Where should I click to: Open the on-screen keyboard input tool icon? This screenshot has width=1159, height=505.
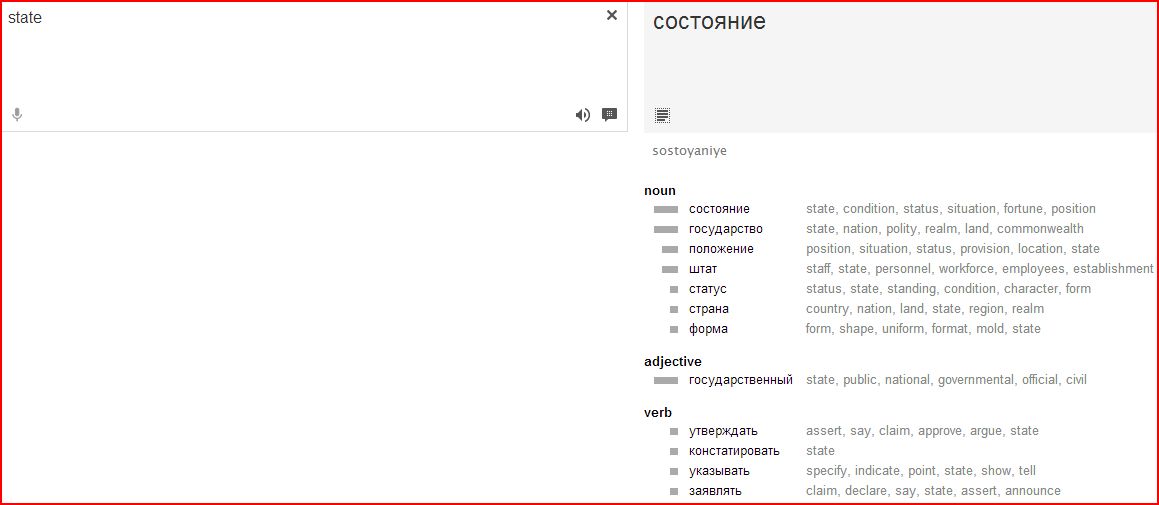609,115
